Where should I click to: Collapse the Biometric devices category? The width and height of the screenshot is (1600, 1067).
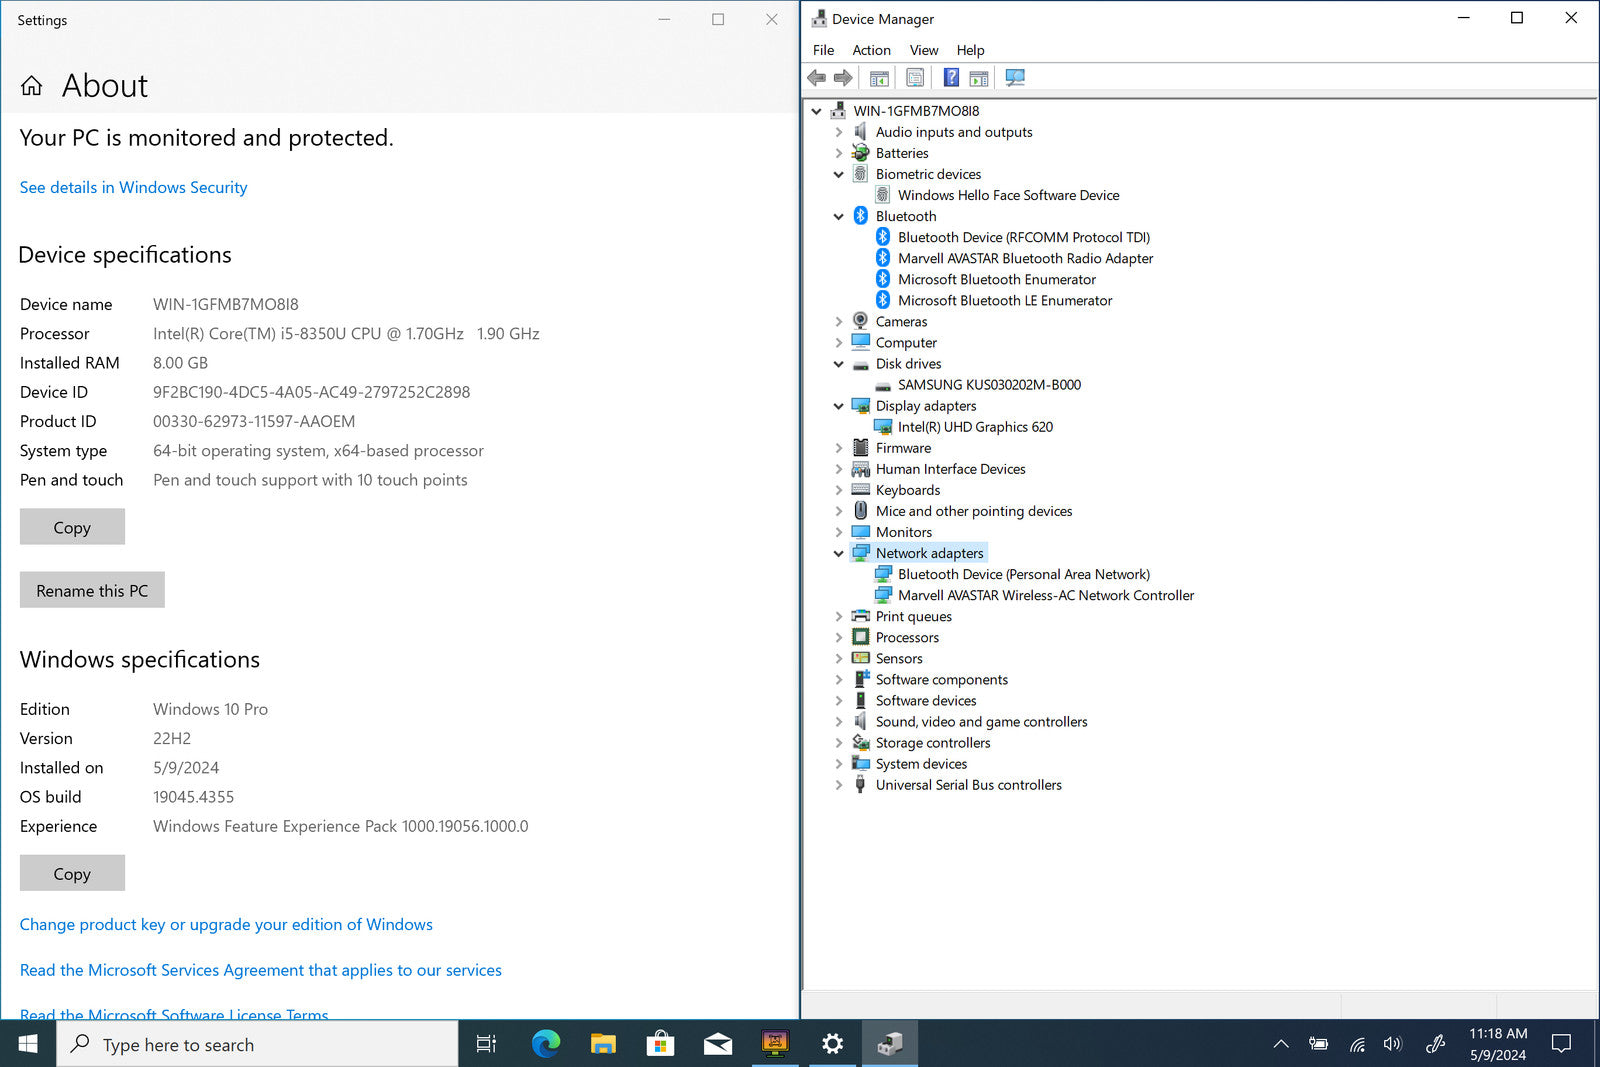point(839,174)
